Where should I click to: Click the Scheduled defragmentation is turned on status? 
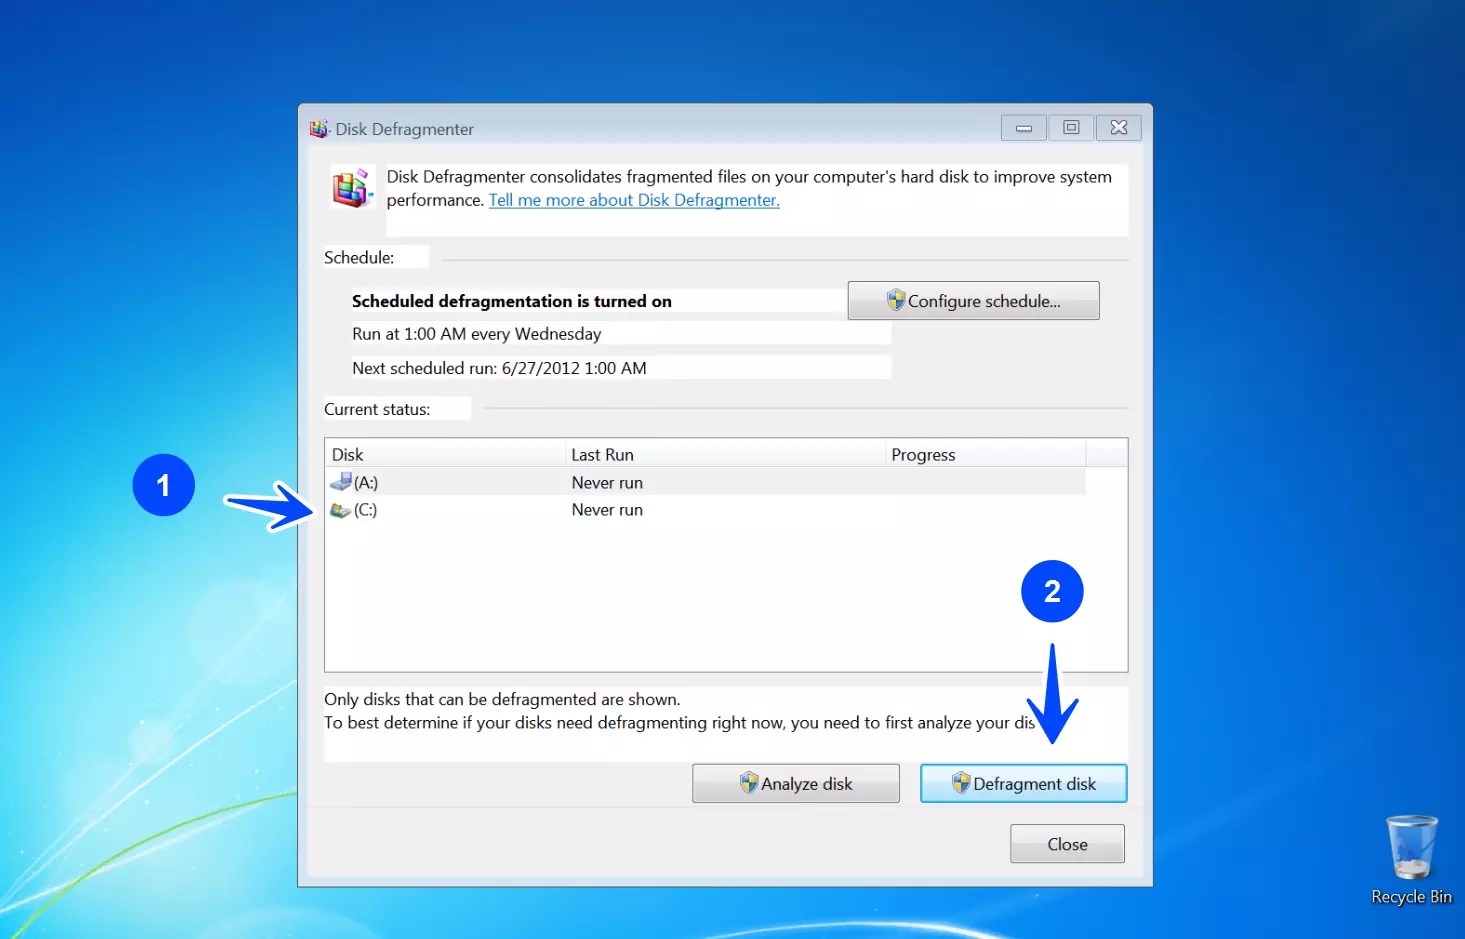(x=511, y=301)
